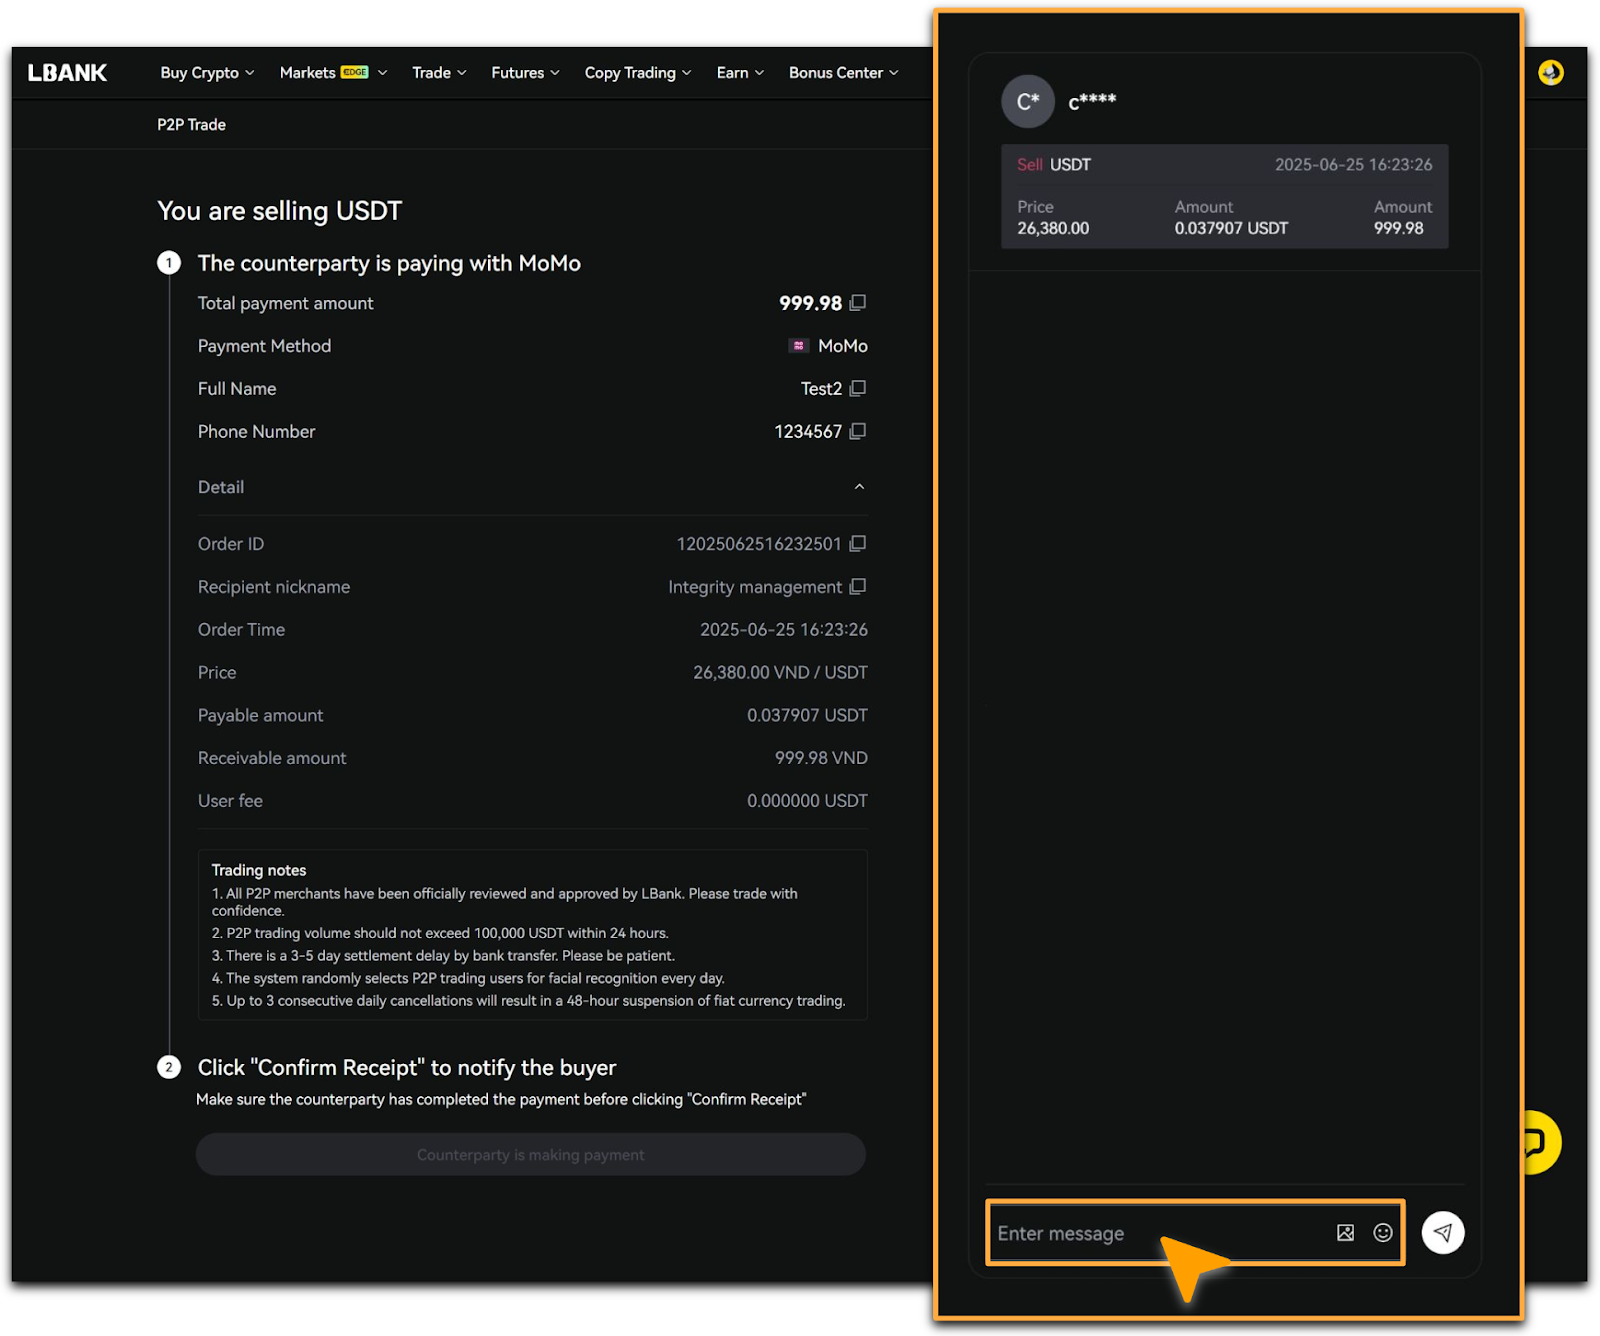Open the yellow chat support bubble
This screenshot has height=1336, width=1600.
(1540, 1142)
